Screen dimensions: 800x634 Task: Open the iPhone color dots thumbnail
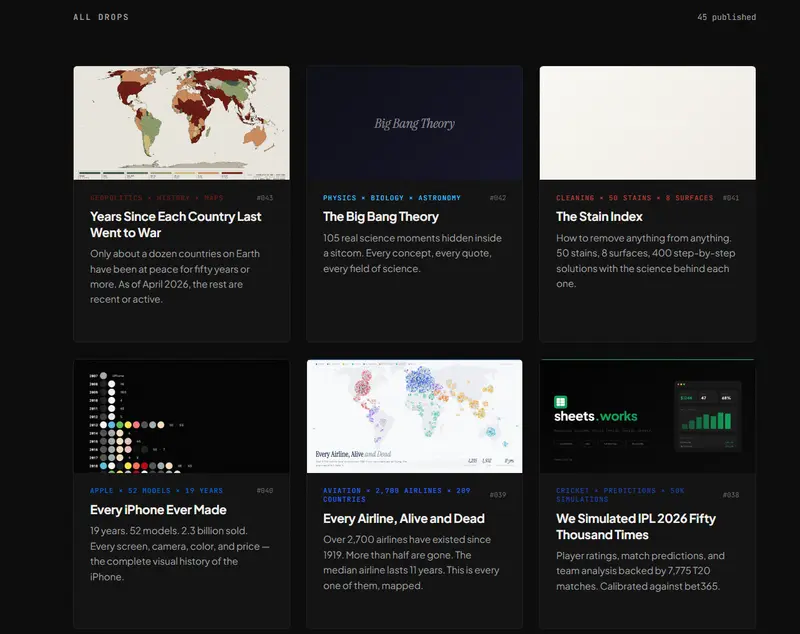point(181,416)
